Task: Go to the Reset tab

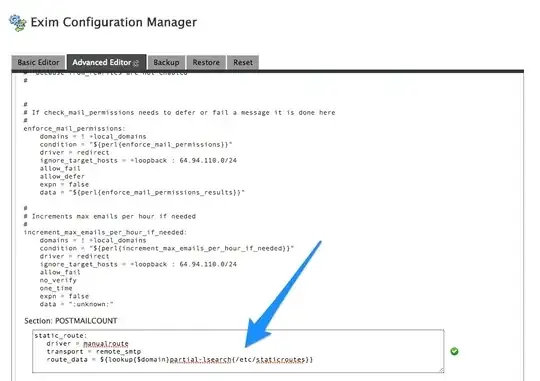Action: click(243, 62)
